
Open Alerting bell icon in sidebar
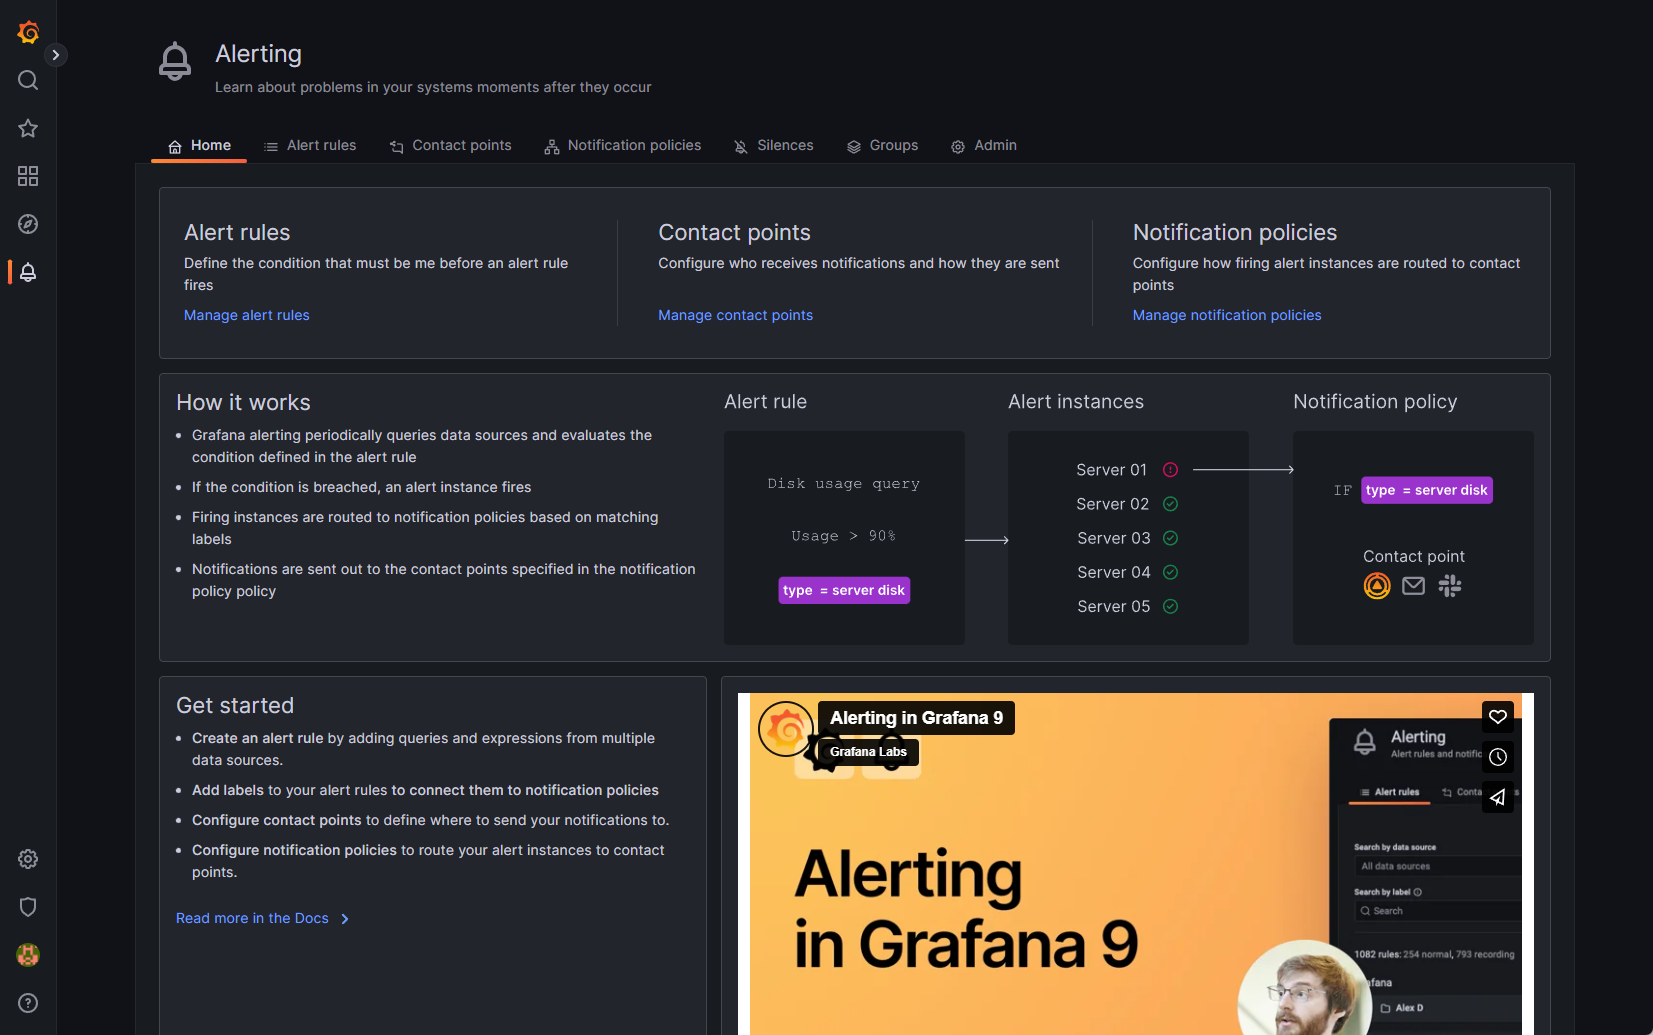(x=28, y=272)
